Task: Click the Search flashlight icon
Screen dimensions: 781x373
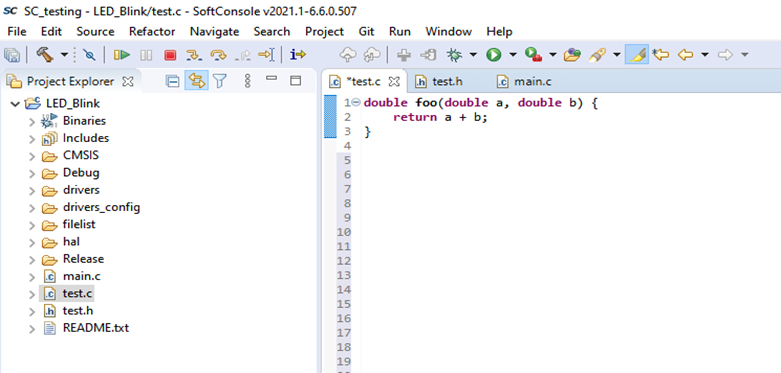Action: (597, 55)
